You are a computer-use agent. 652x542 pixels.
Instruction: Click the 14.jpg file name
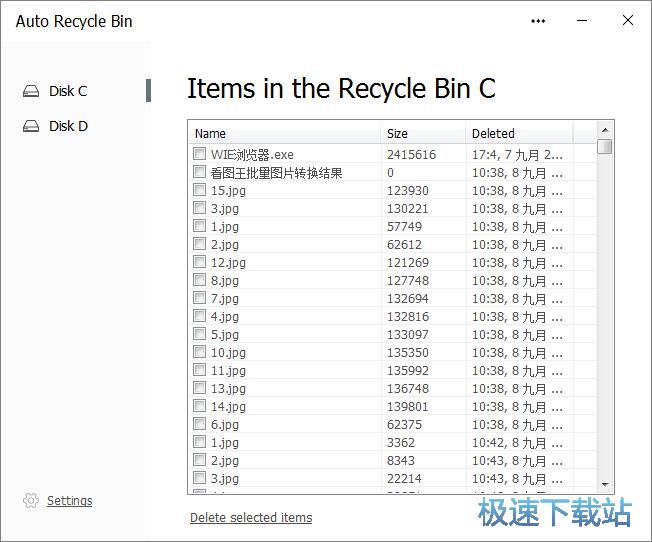228,407
